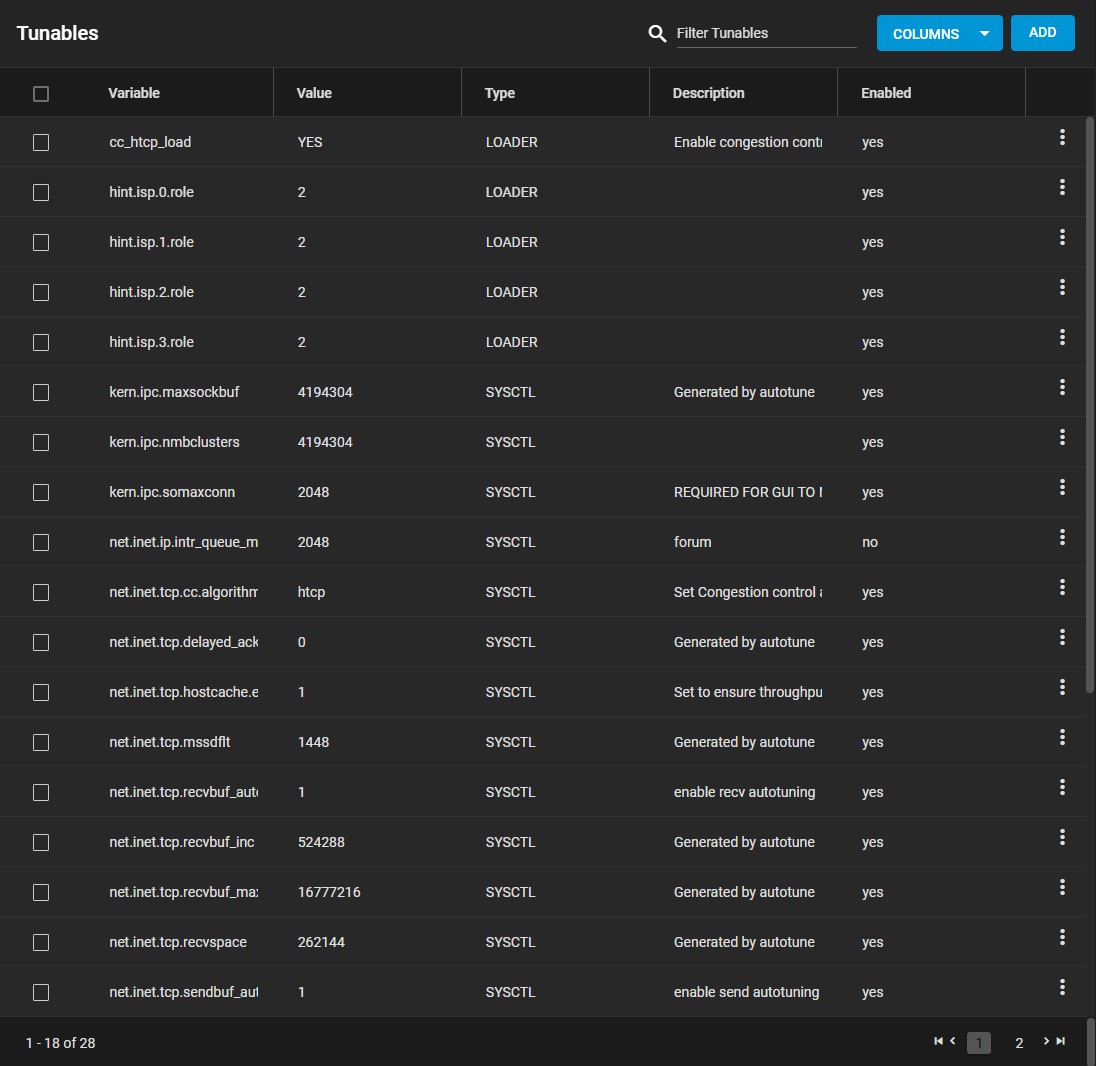Jump to last page icon
The image size is (1096, 1066).
point(1060,1041)
